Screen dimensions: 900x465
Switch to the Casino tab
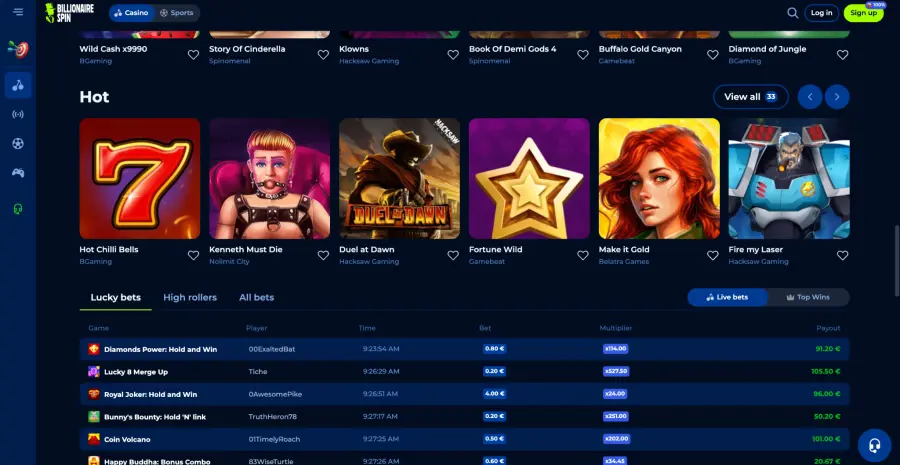131,13
